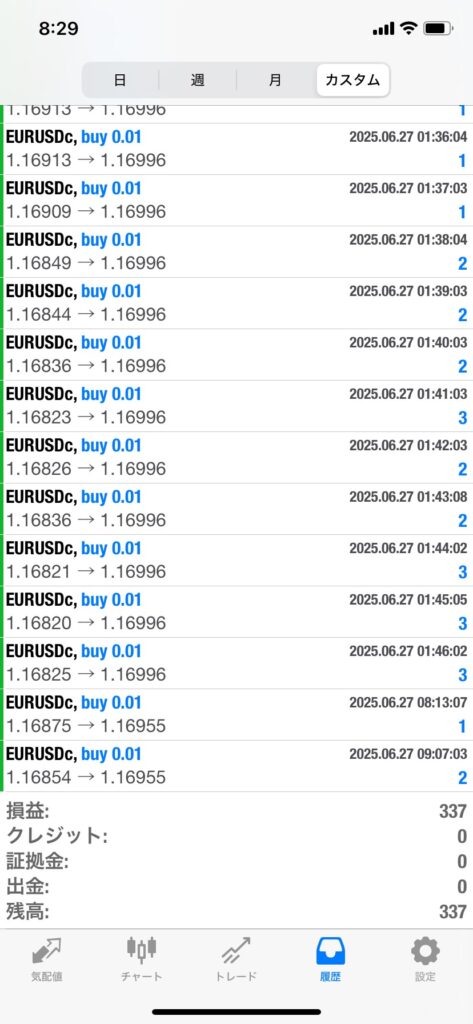This screenshot has height=1024, width=473.
Task: Tap the Wi-Fi indicator icon
Action: pos(408,28)
